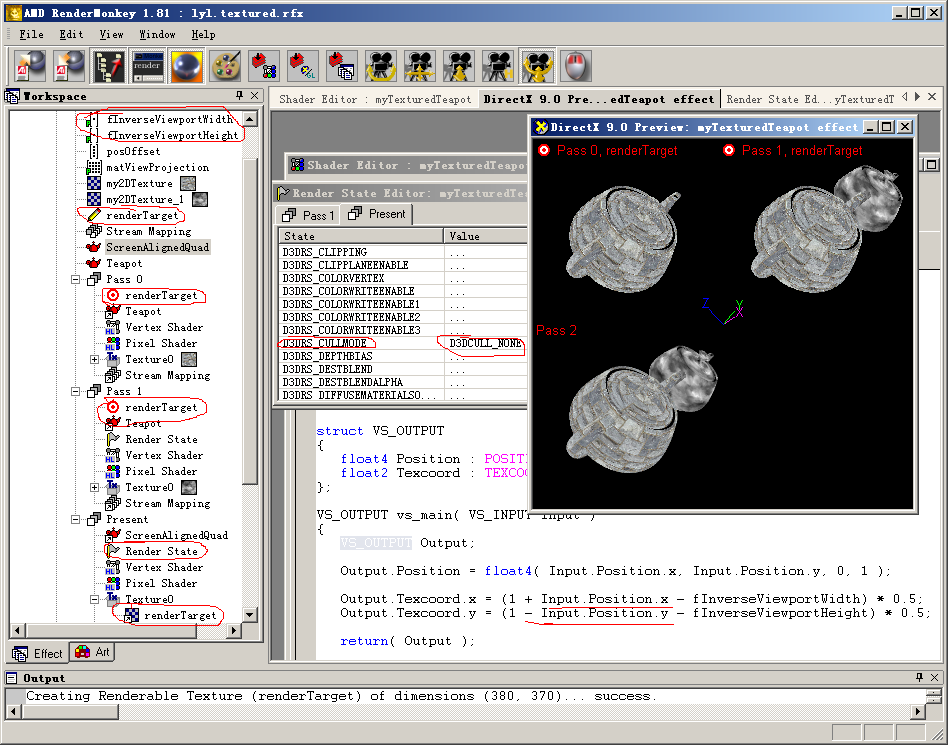Toggle the render output window toolbar button
This screenshot has height=745, width=948.
pyautogui.click(x=148, y=66)
